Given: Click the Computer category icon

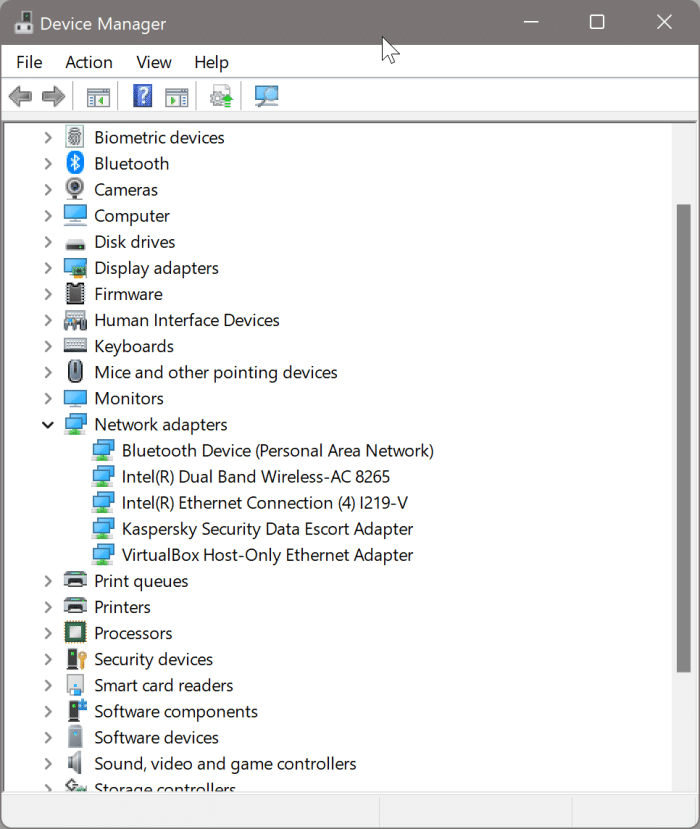Looking at the screenshot, I should [75, 215].
